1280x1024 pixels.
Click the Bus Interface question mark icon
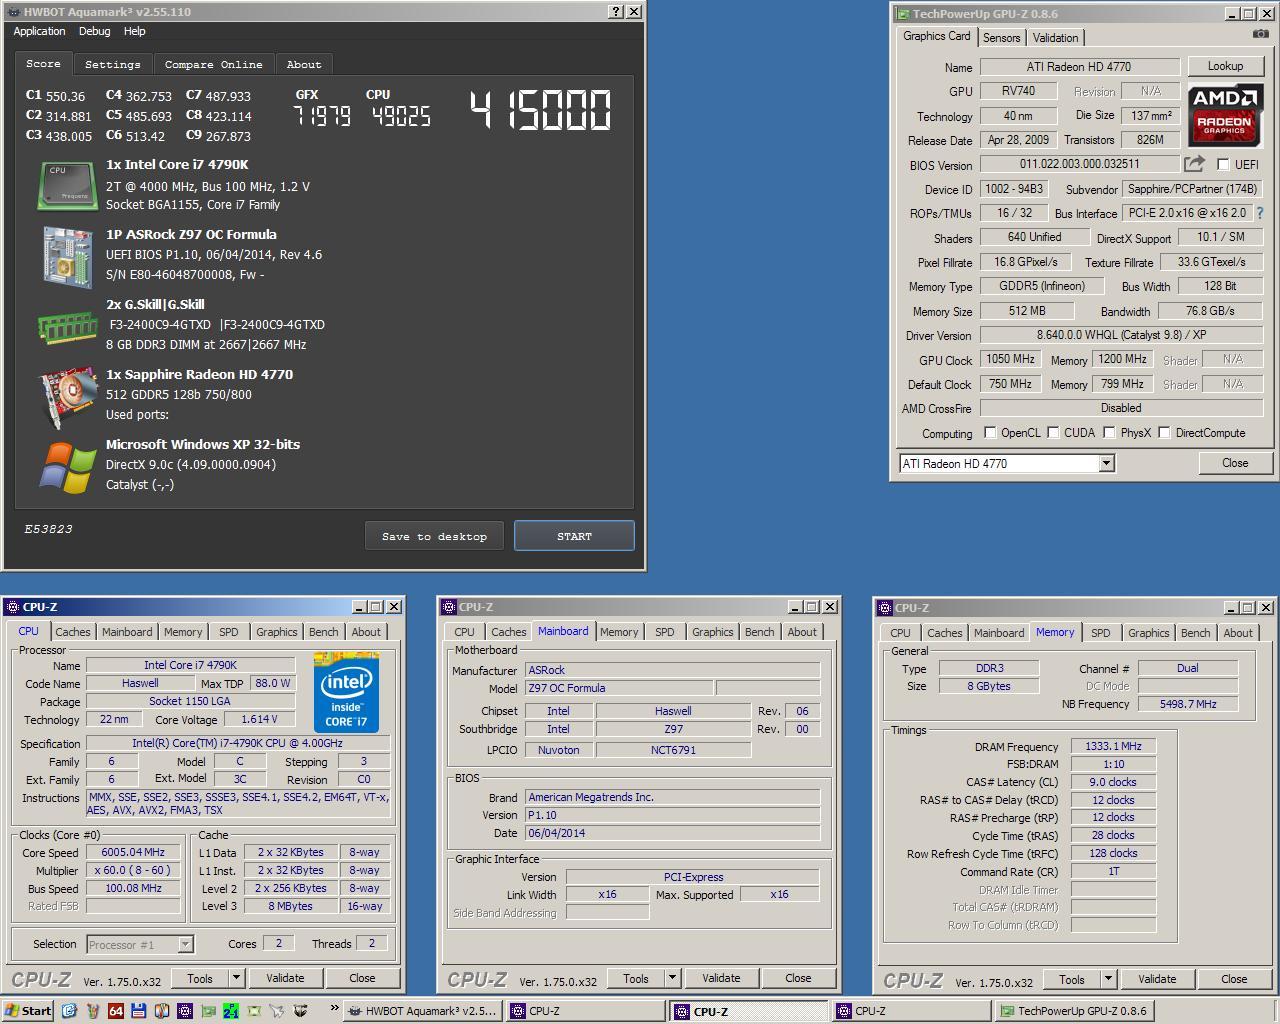click(1259, 213)
